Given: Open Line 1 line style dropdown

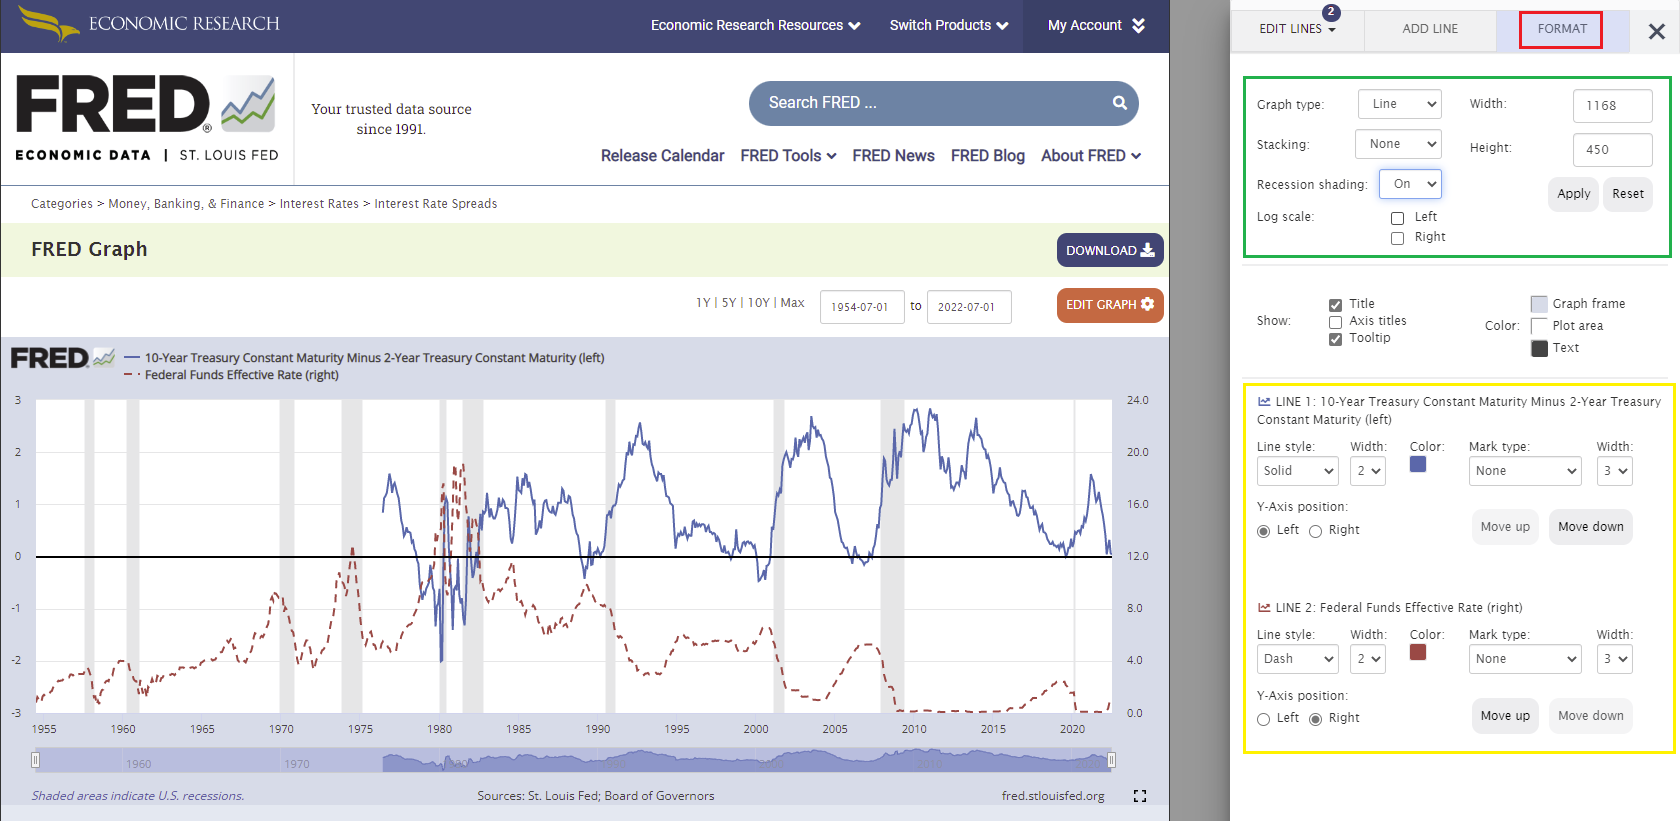Looking at the screenshot, I should 1297,471.
